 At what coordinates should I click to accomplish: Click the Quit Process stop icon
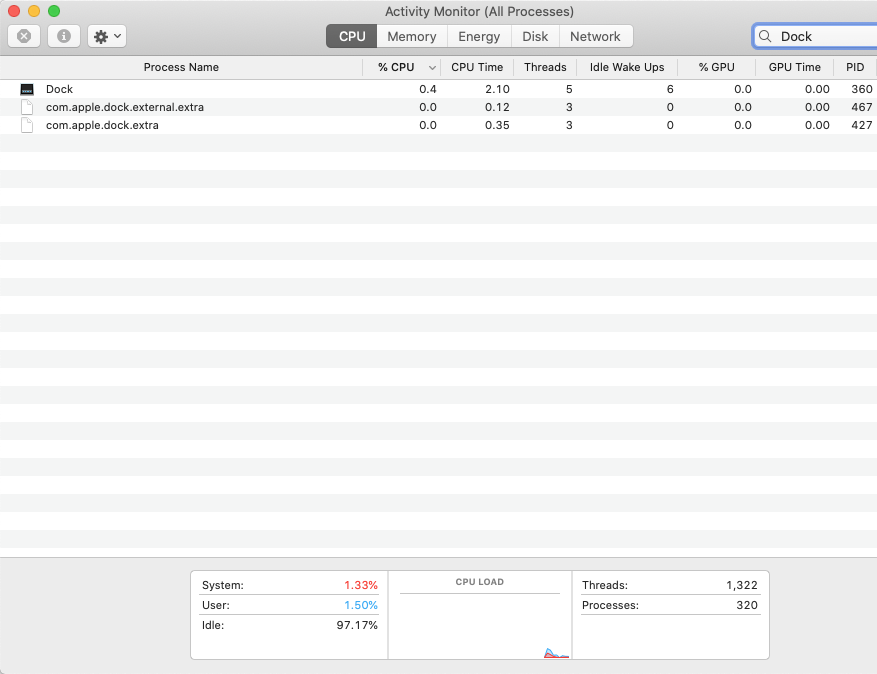click(x=24, y=36)
